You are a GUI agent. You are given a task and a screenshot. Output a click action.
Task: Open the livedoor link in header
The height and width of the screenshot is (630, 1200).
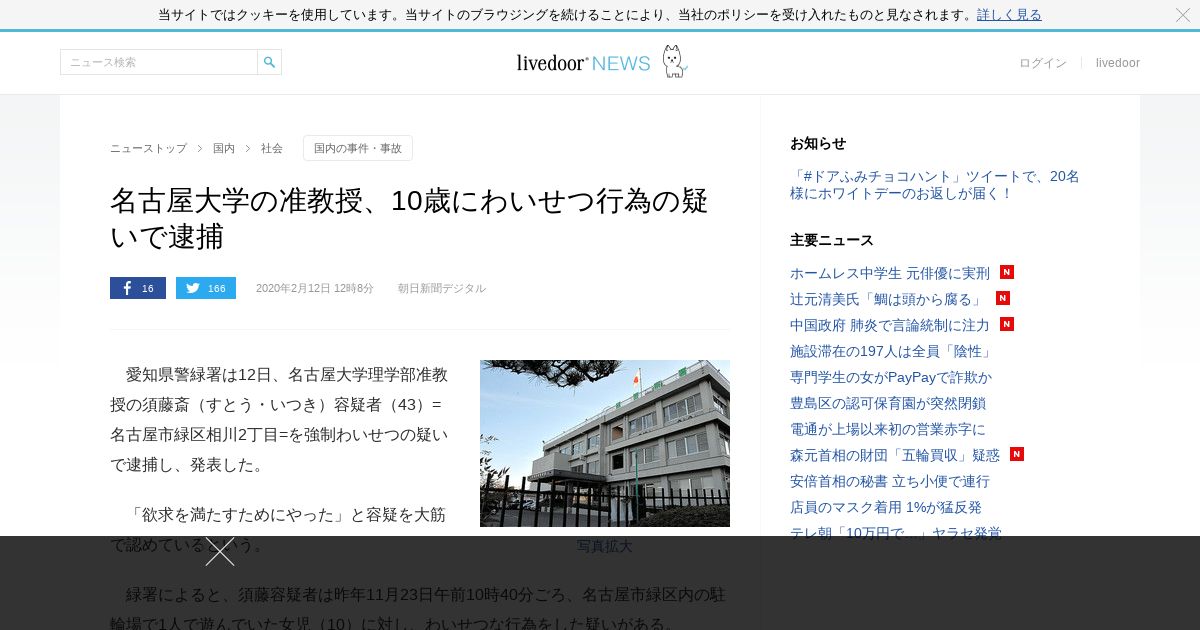click(x=1118, y=63)
